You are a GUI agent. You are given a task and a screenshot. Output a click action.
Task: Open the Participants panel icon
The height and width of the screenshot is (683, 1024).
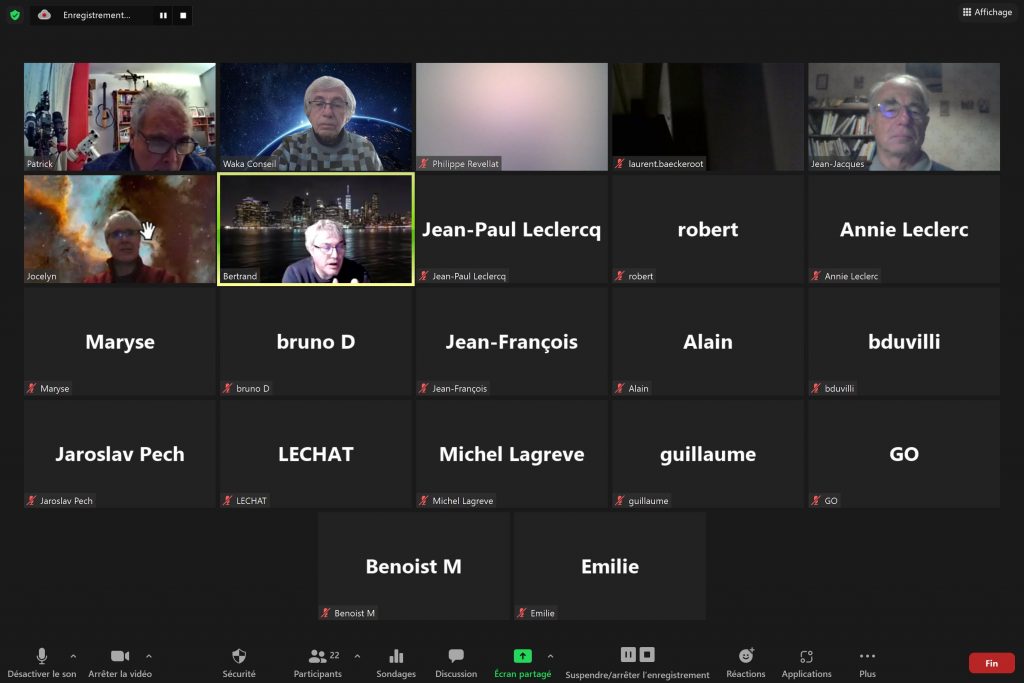[317, 656]
